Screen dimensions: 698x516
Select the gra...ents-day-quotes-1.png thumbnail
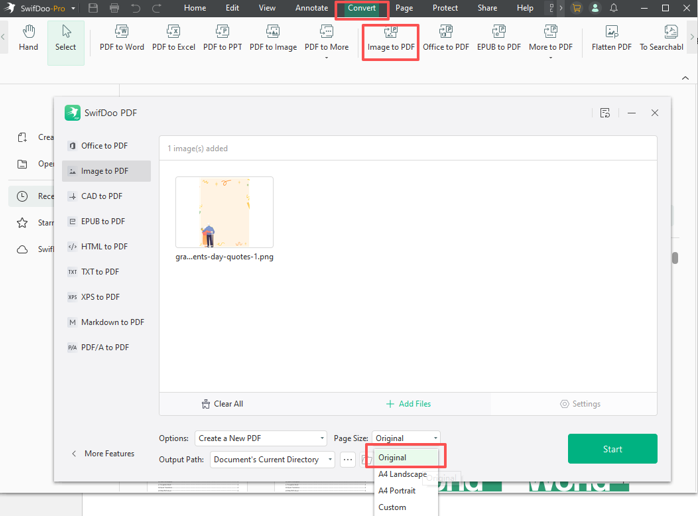[x=224, y=212]
